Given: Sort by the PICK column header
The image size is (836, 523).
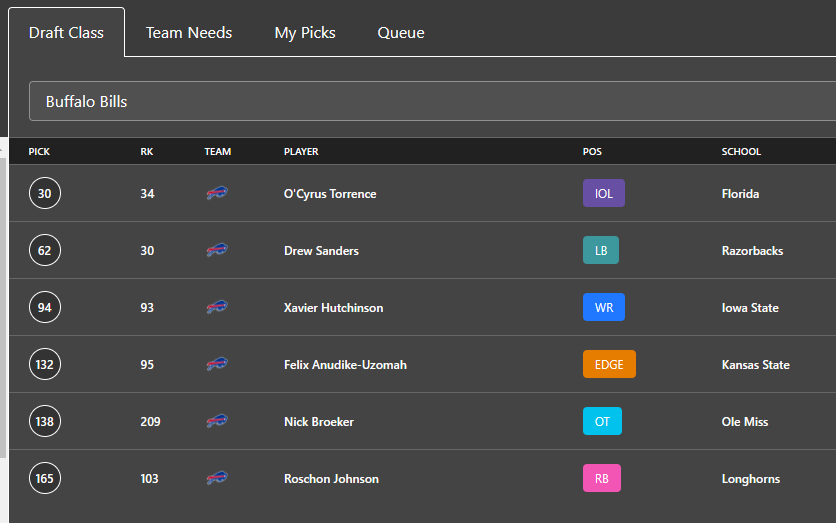Looking at the screenshot, I should (39, 151).
